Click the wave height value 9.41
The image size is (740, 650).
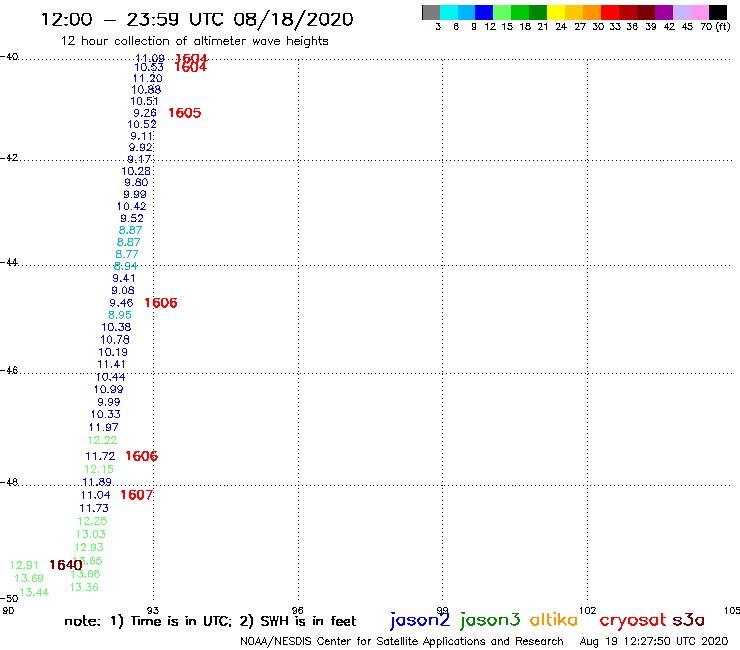[124, 279]
